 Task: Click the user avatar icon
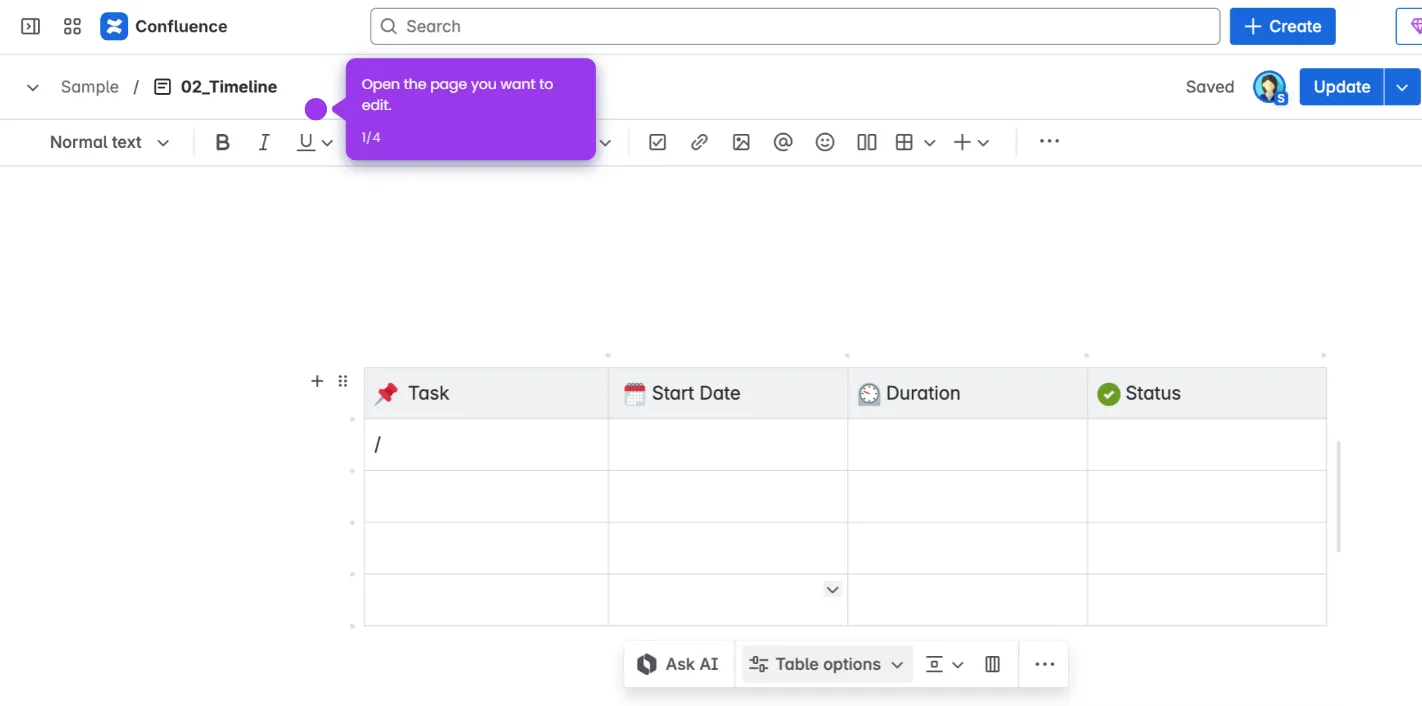pyautogui.click(x=1269, y=87)
